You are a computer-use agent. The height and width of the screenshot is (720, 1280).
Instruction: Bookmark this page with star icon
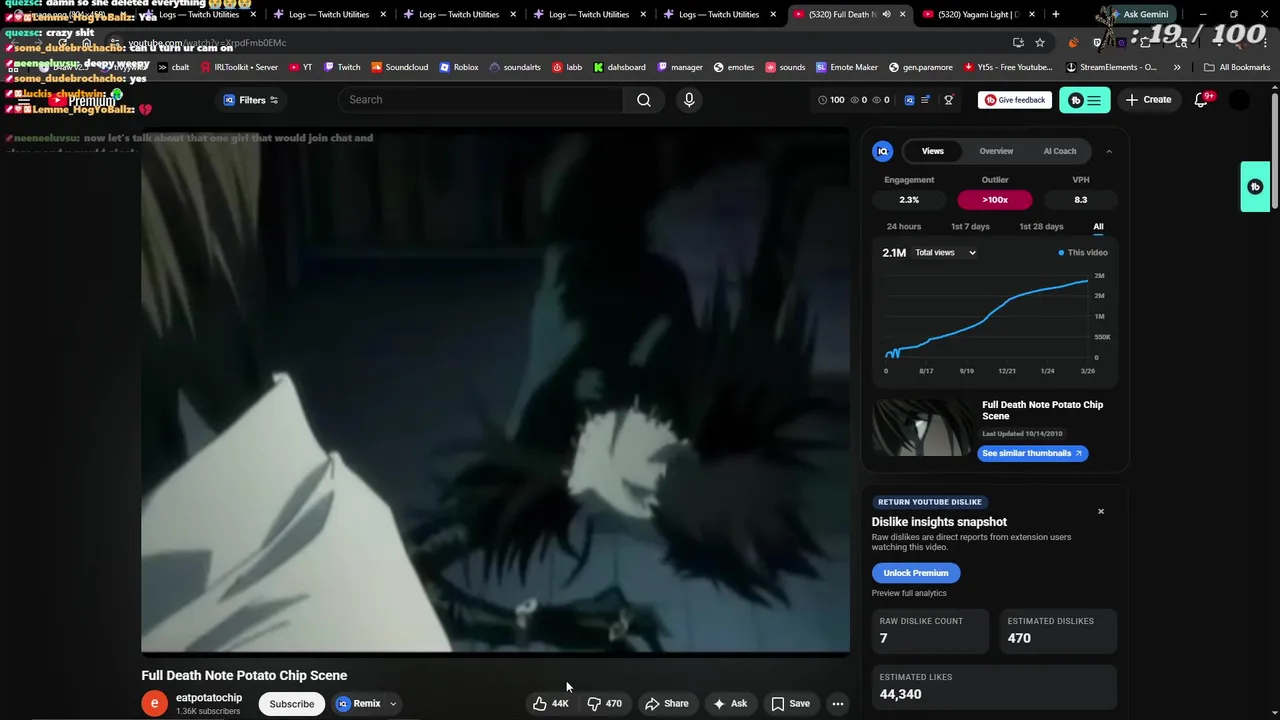click(1040, 42)
